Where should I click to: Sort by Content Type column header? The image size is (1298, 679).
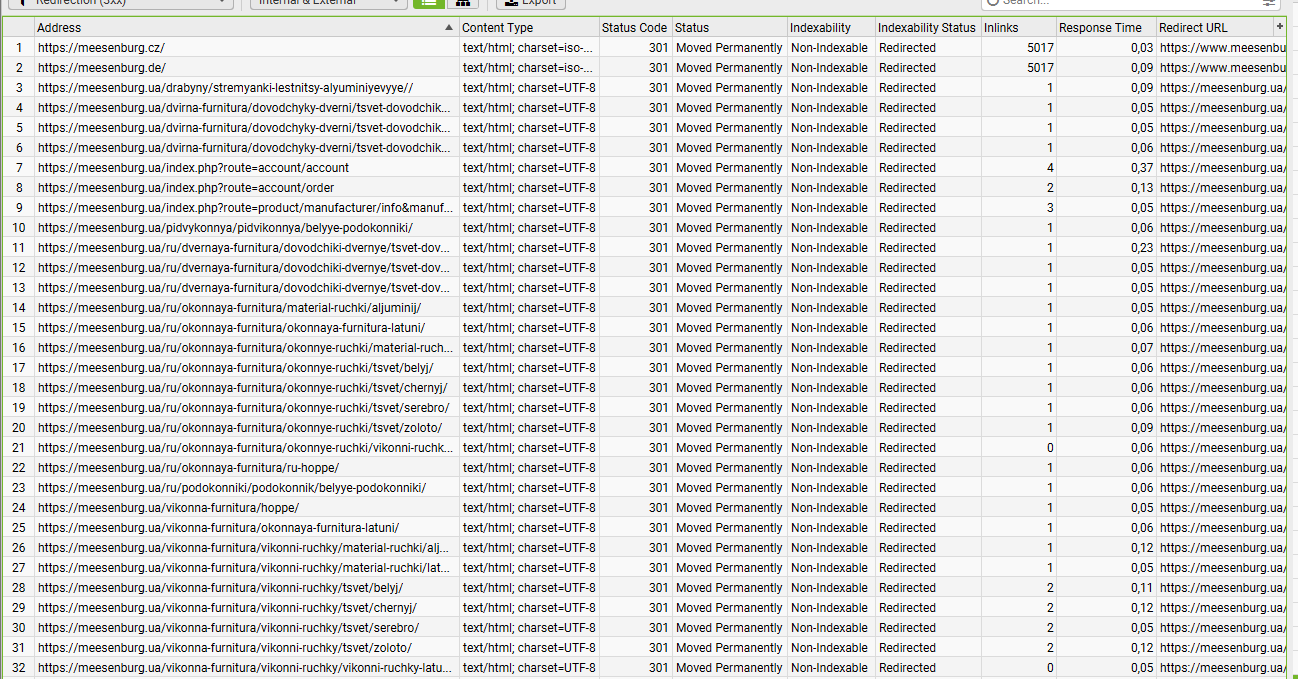coord(529,27)
